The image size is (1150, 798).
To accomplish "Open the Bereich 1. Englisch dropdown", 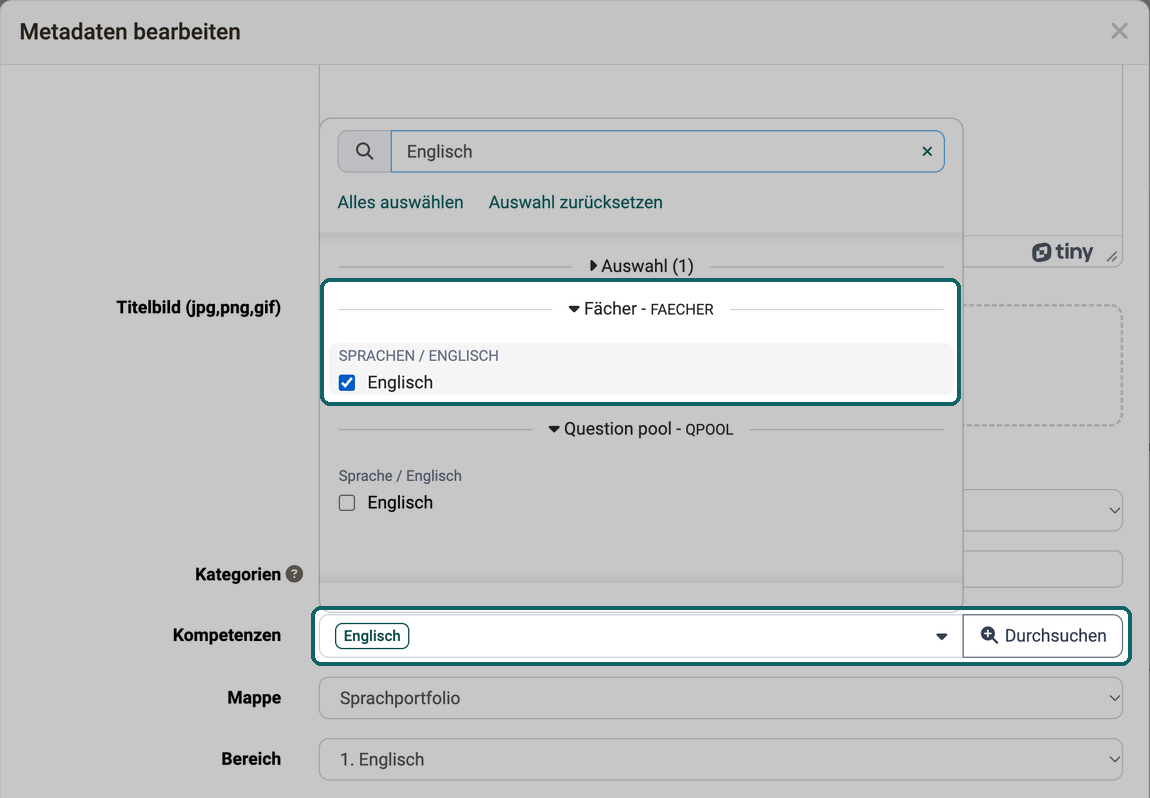I will click(x=721, y=759).
